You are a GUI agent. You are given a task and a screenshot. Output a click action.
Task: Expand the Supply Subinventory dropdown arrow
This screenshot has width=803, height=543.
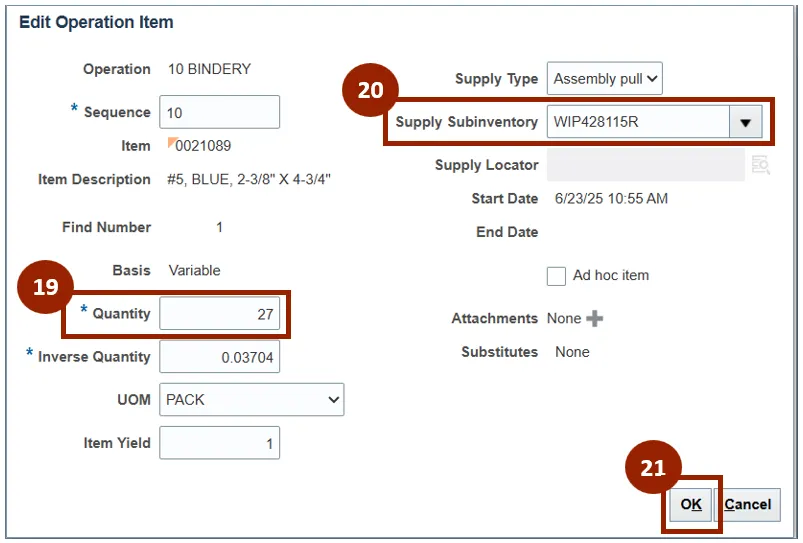coord(744,122)
